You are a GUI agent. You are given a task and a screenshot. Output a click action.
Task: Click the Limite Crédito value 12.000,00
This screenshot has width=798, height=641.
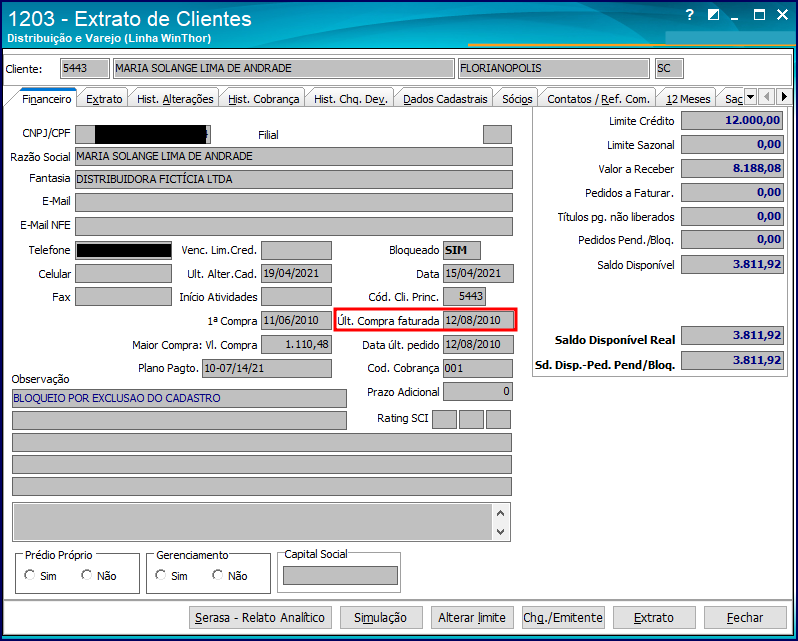732,121
